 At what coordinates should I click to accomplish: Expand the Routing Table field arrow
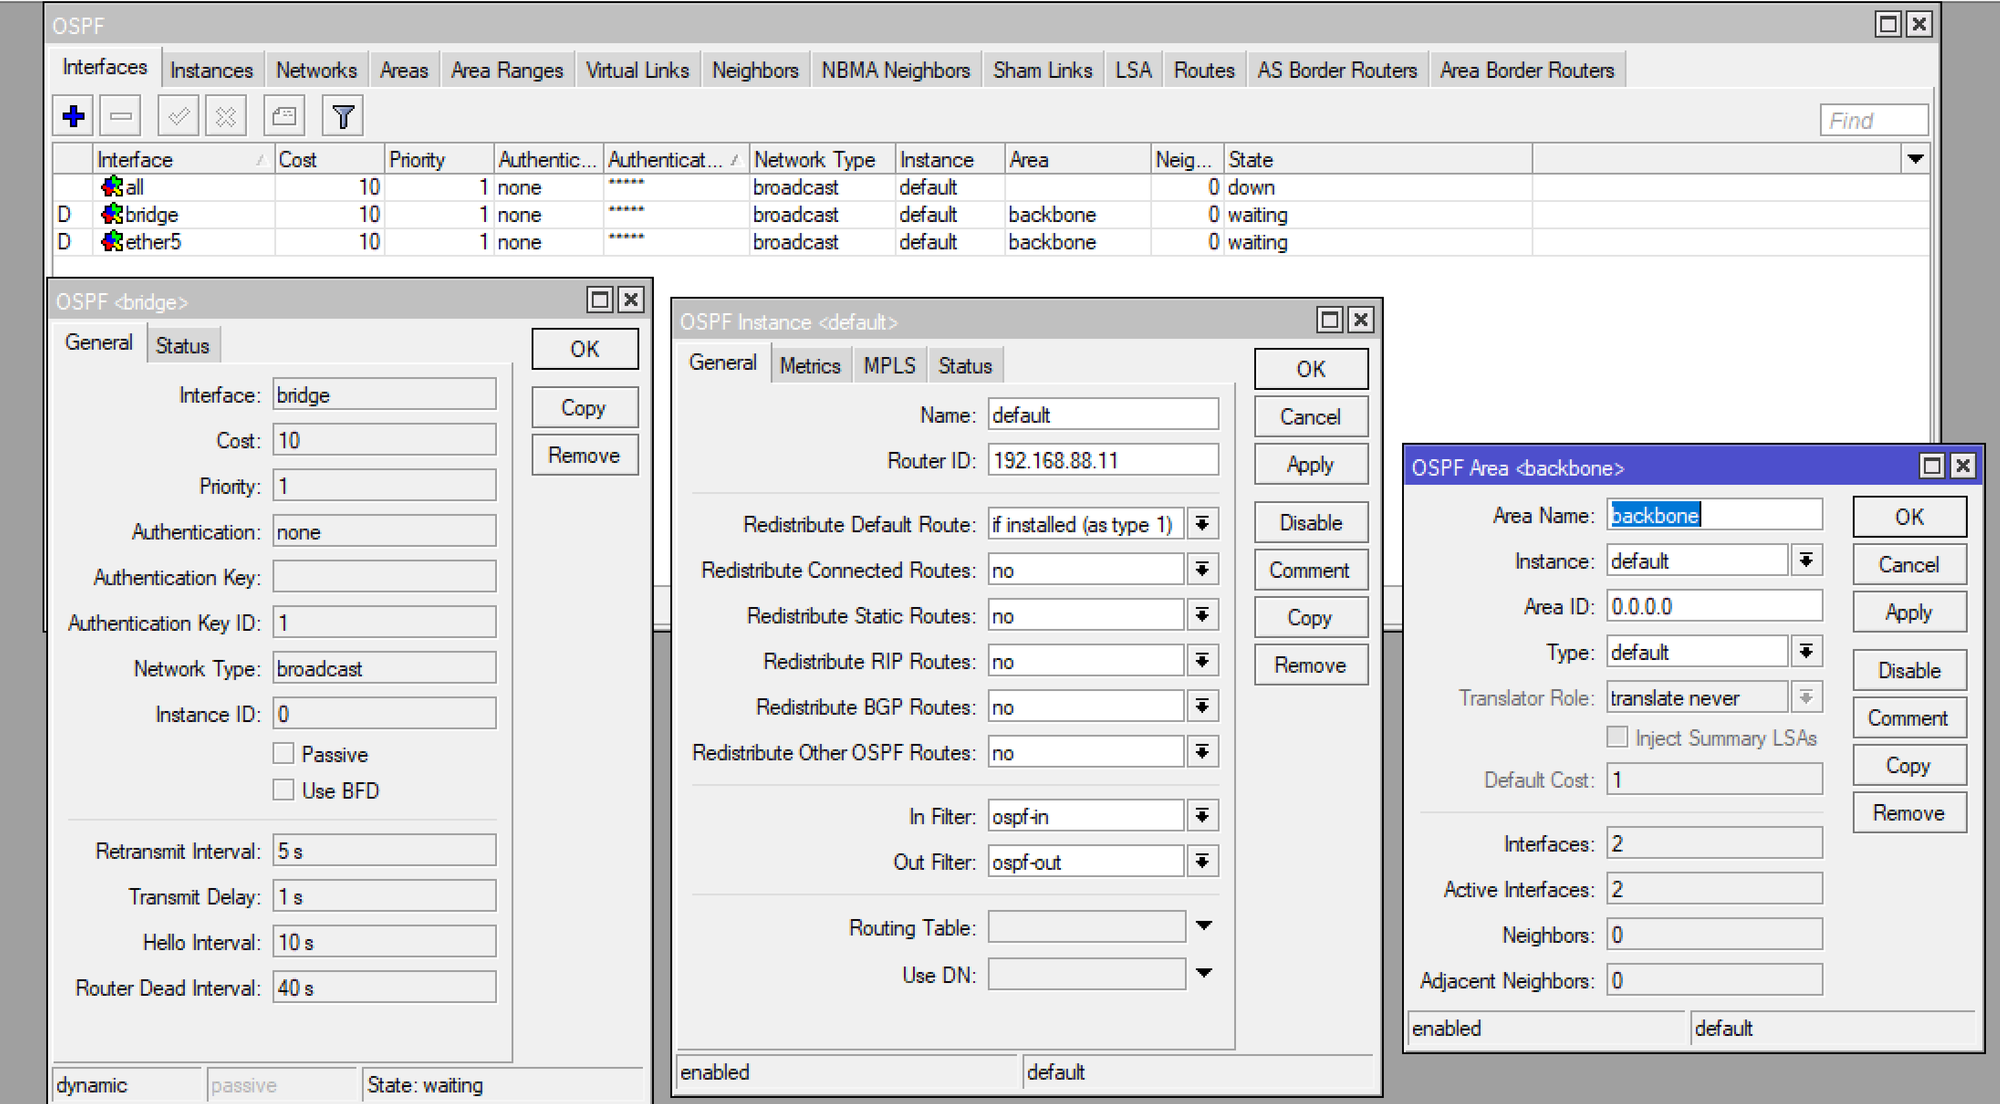1204,927
